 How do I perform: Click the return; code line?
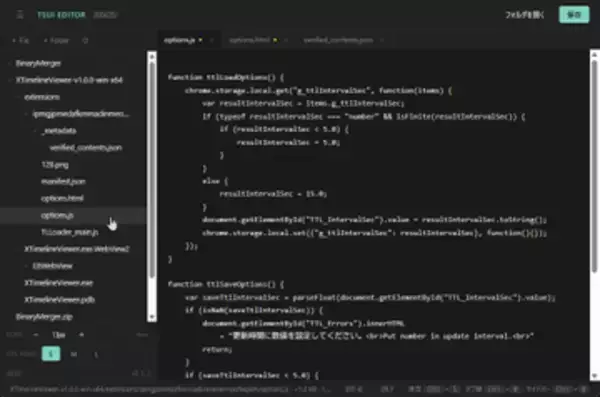pyautogui.click(x=217, y=350)
